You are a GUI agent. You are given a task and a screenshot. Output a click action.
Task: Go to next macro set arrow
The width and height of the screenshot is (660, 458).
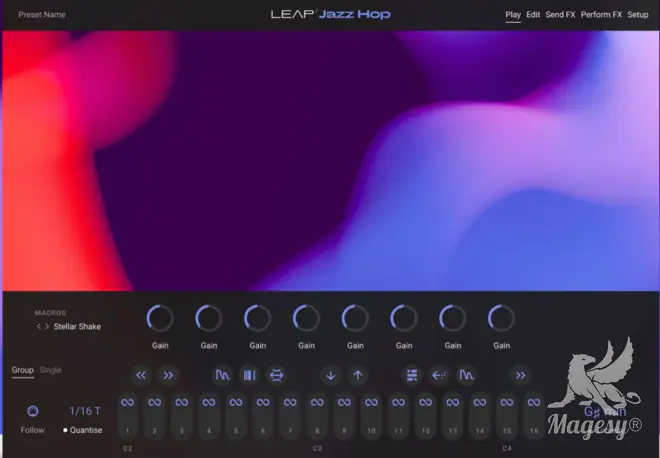pyautogui.click(x=47, y=327)
